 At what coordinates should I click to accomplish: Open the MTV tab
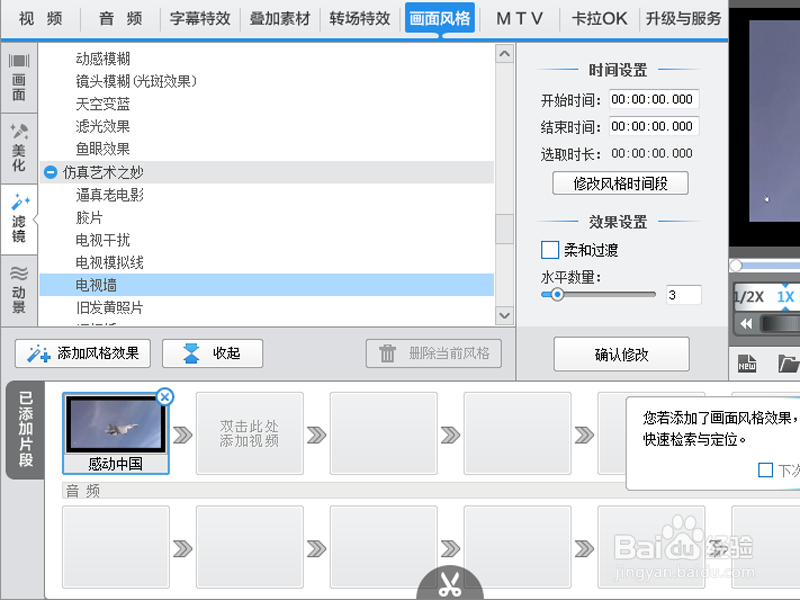[x=519, y=18]
